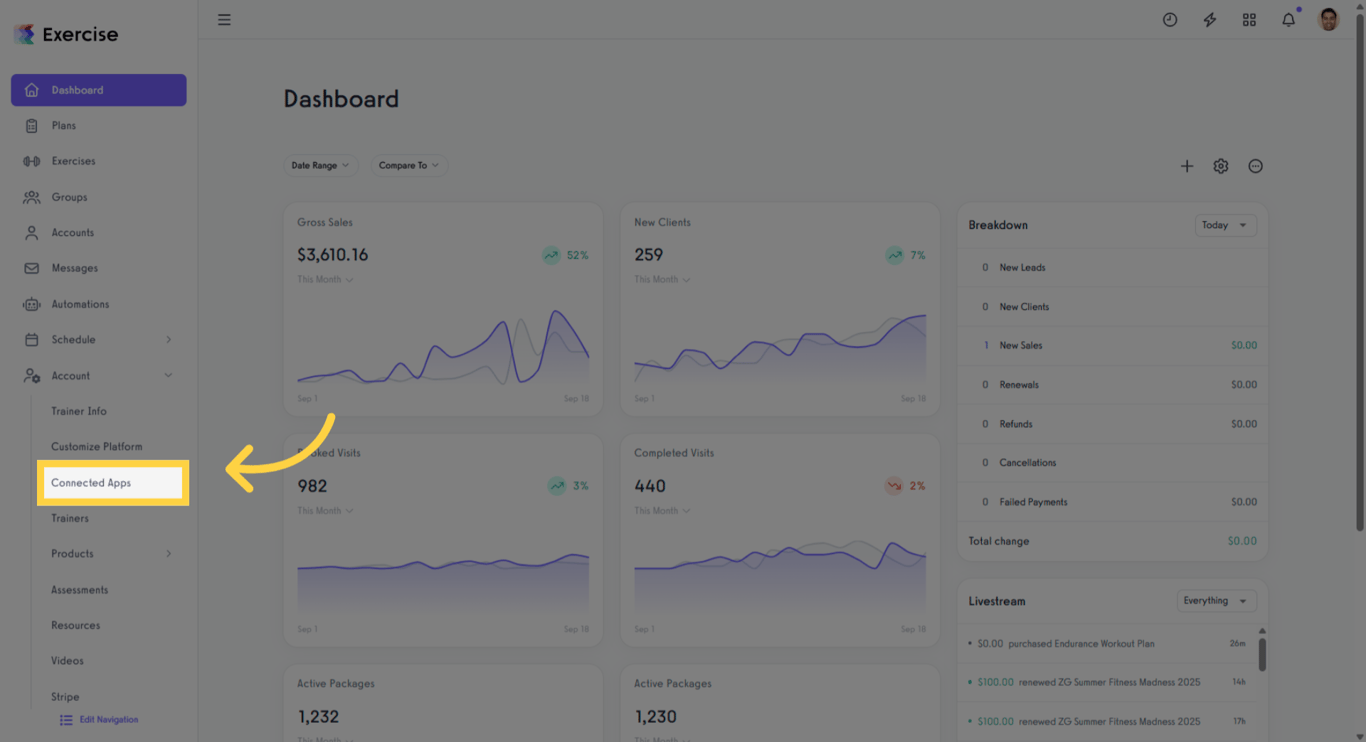The height and width of the screenshot is (742, 1366).
Task: Click the plus icon to add widget
Action: coord(1187,166)
